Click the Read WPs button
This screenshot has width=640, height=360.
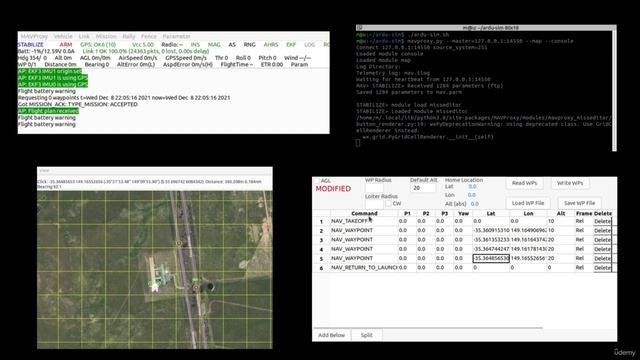tap(524, 183)
